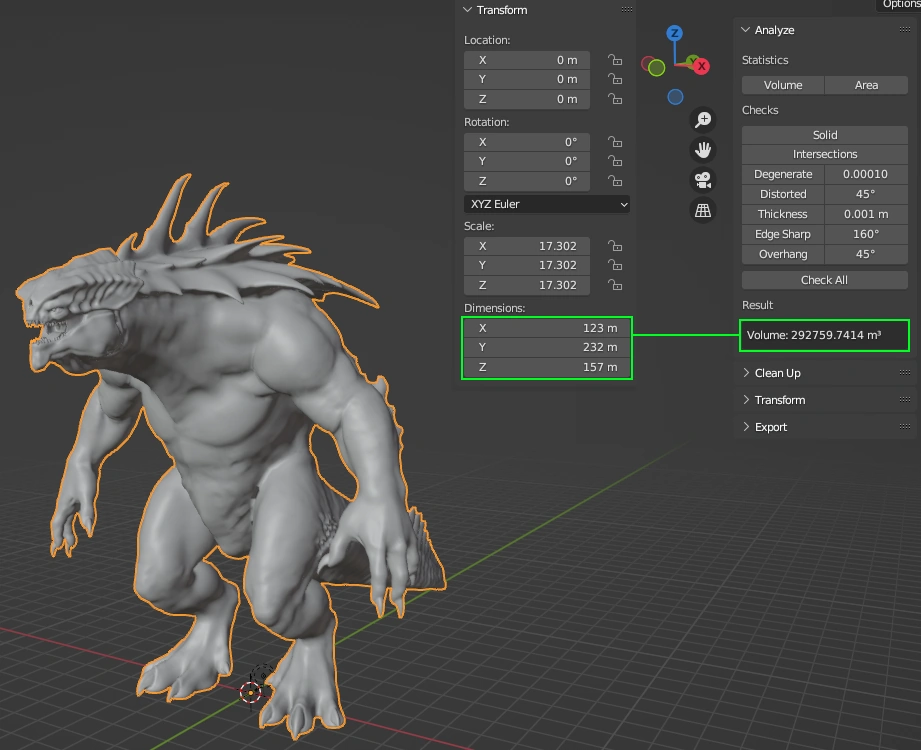Calculate mesh Area statistic
The image size is (921, 750).
click(866, 85)
